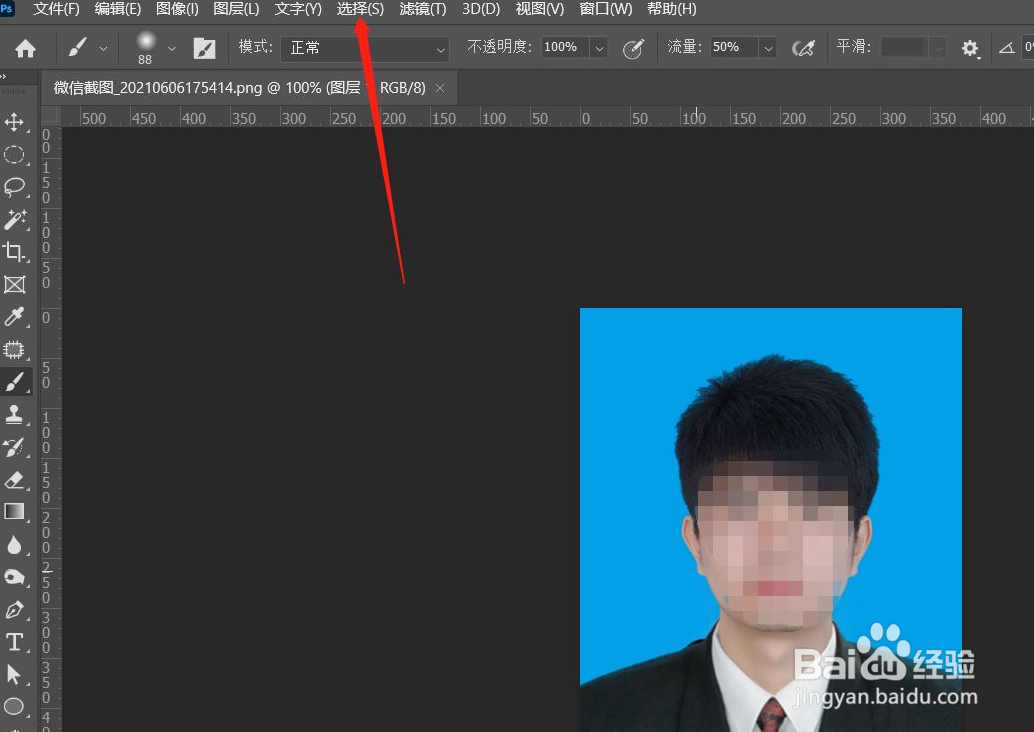Go to the Home screen icon
This screenshot has height=732, width=1034.
click(x=25, y=48)
